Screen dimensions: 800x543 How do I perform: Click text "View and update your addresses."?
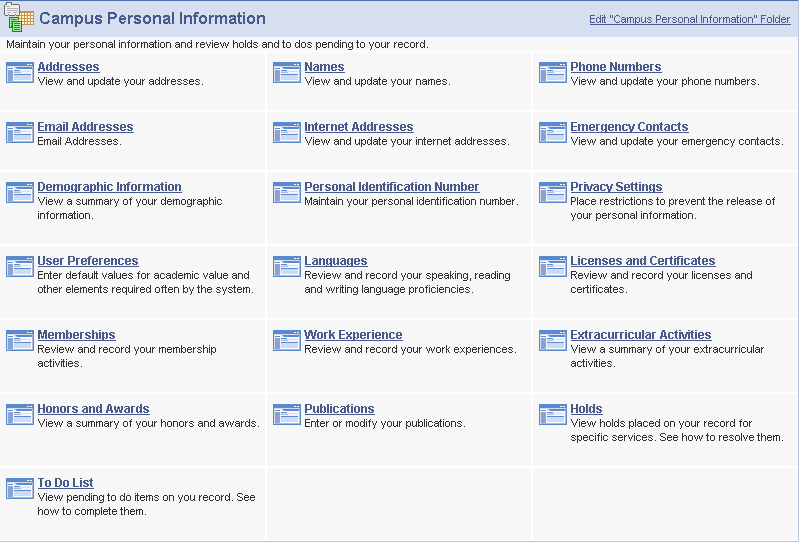click(x=120, y=81)
